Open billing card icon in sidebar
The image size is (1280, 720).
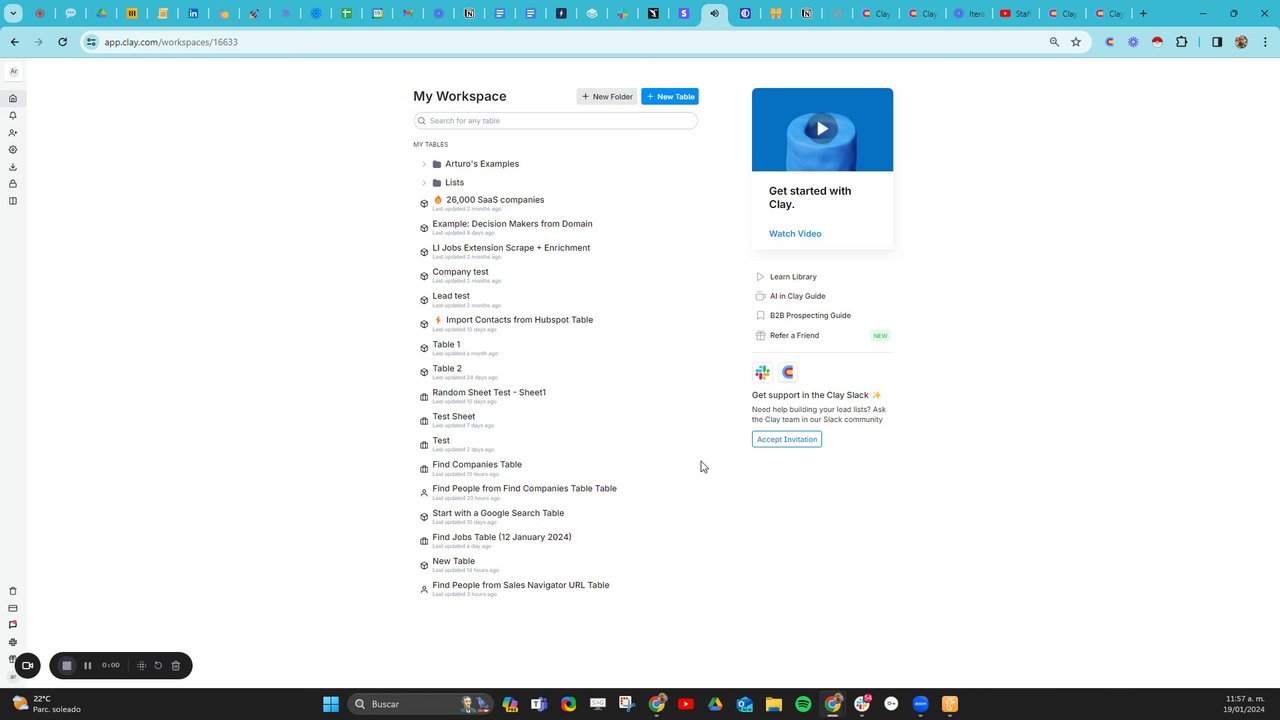(13, 608)
